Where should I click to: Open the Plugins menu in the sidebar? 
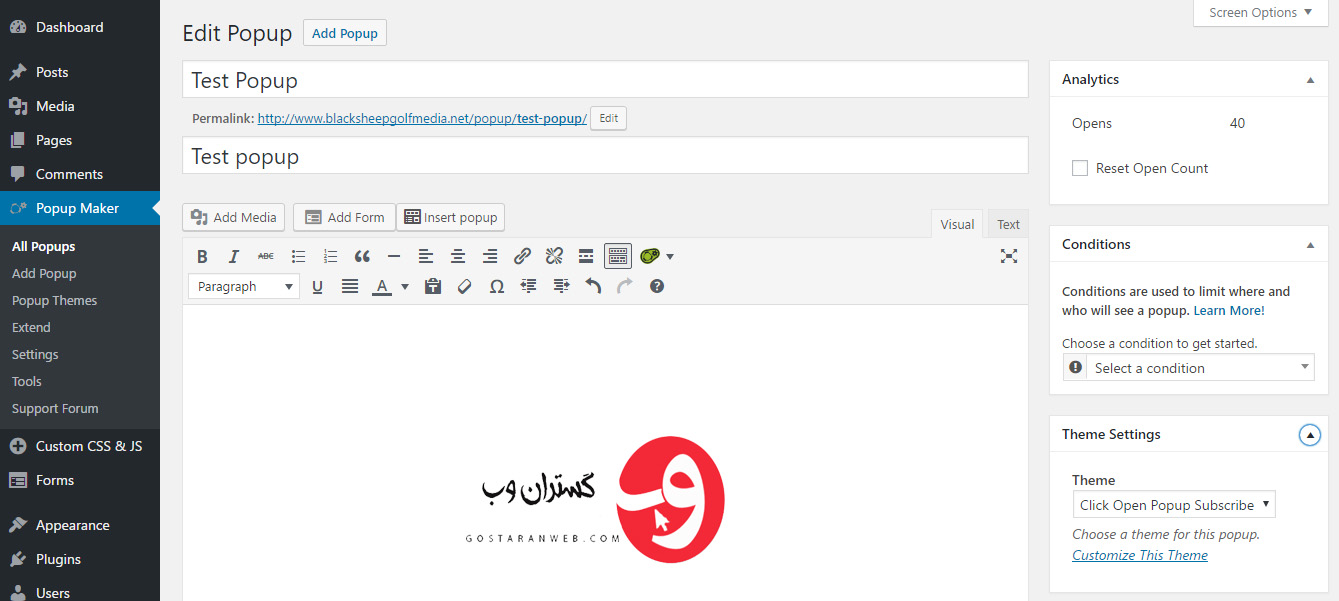[x=80, y=559]
